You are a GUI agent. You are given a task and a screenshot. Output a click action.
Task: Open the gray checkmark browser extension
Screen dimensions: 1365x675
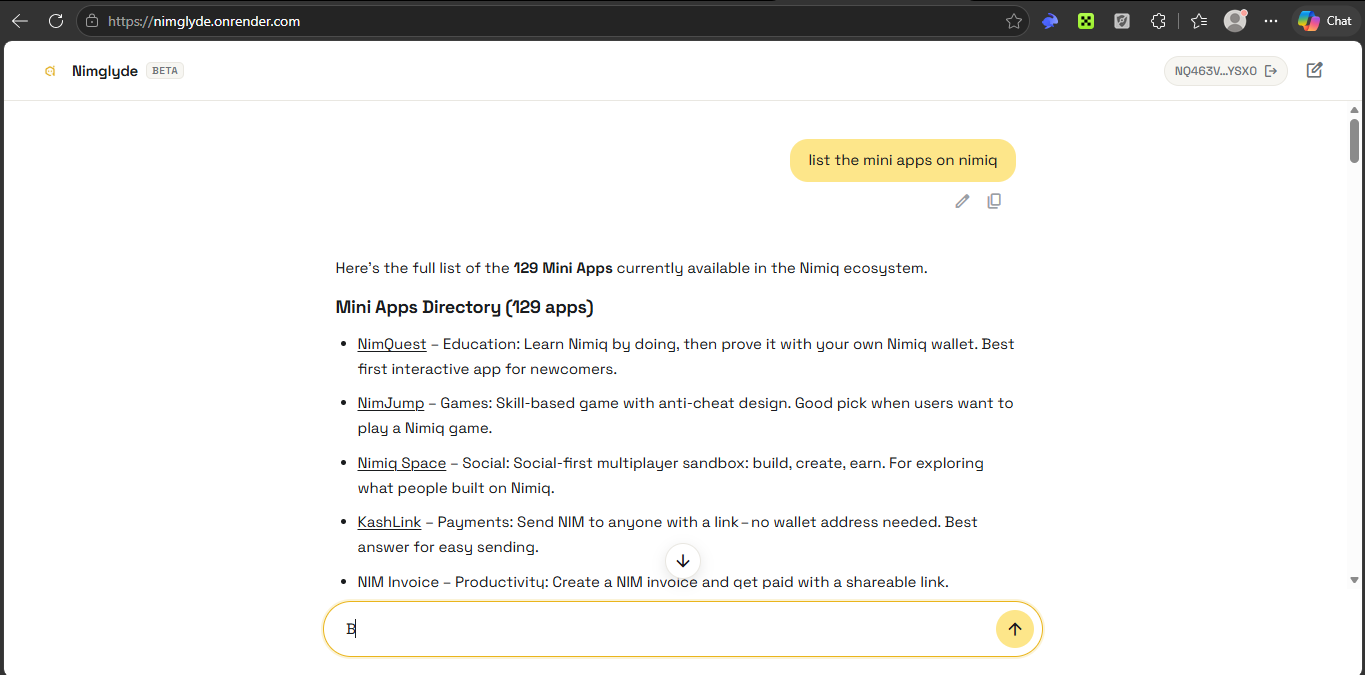[x=1122, y=21]
